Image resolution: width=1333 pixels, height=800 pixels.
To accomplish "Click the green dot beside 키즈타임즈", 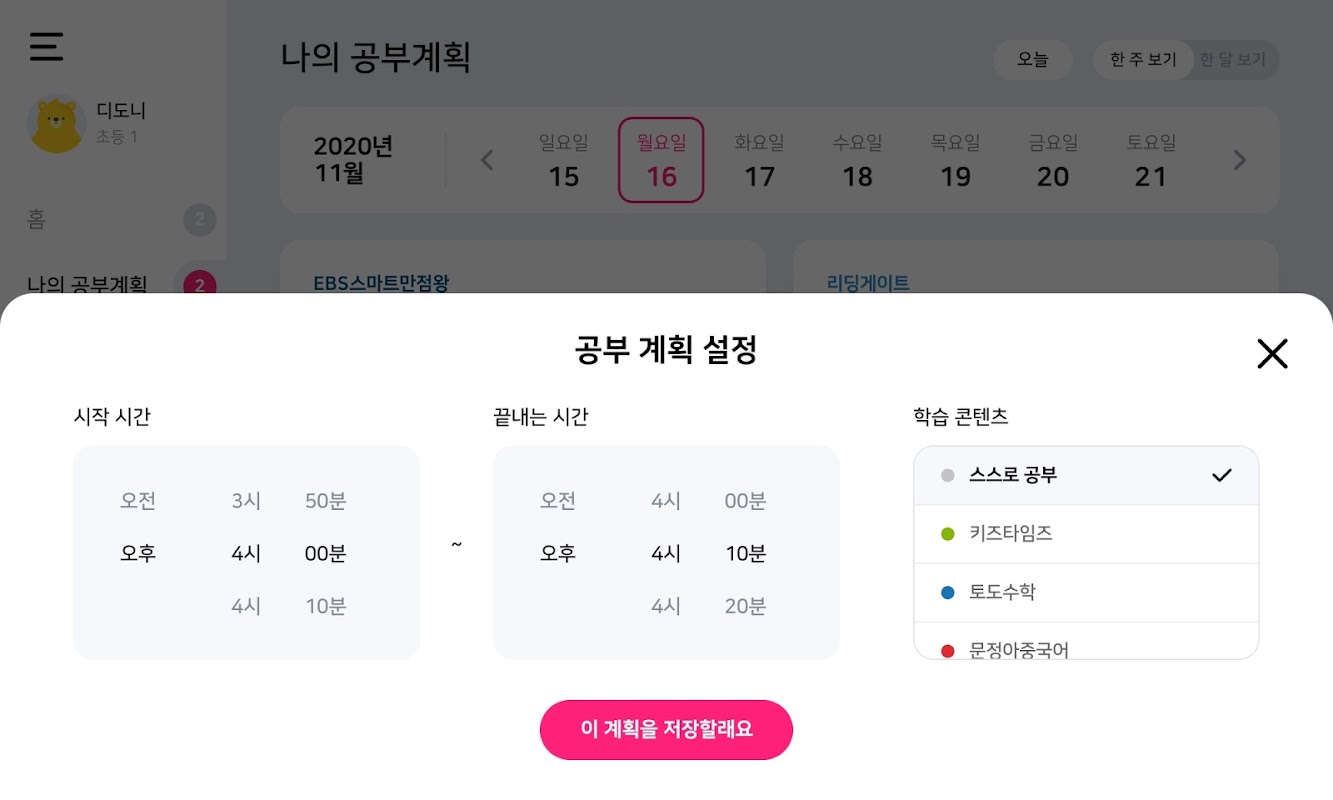I will coord(948,534).
